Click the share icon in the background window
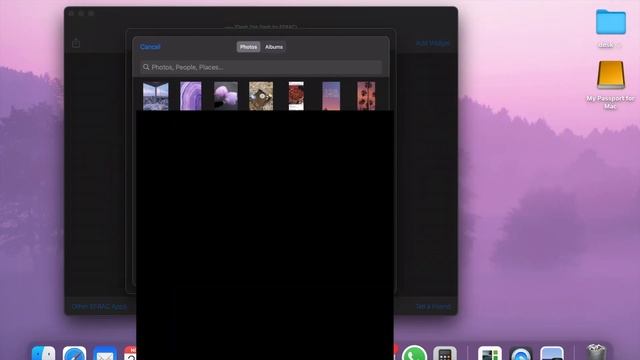 click(76, 43)
